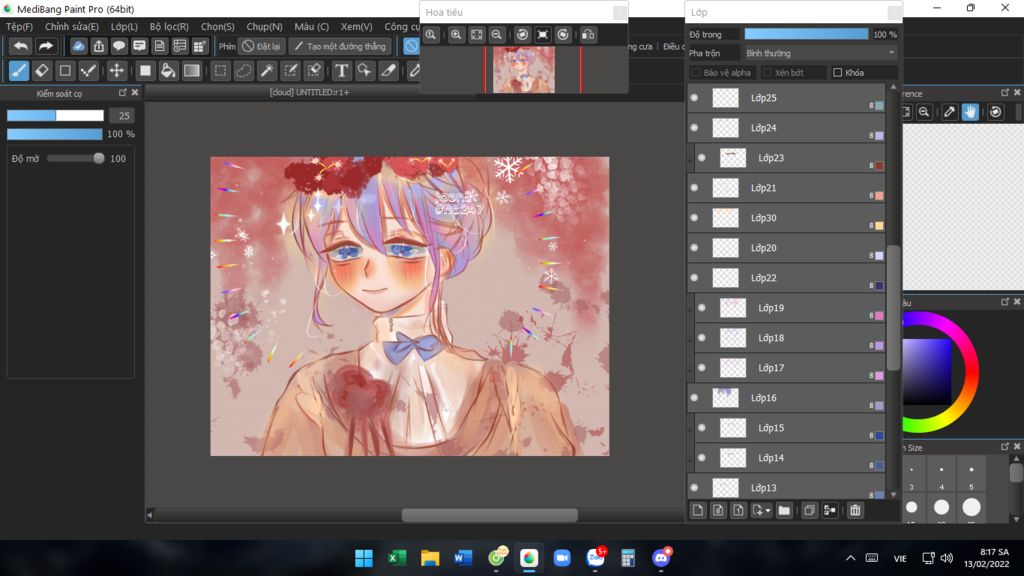Select the Eraser tool
The width and height of the screenshot is (1024, 576).
point(42,71)
